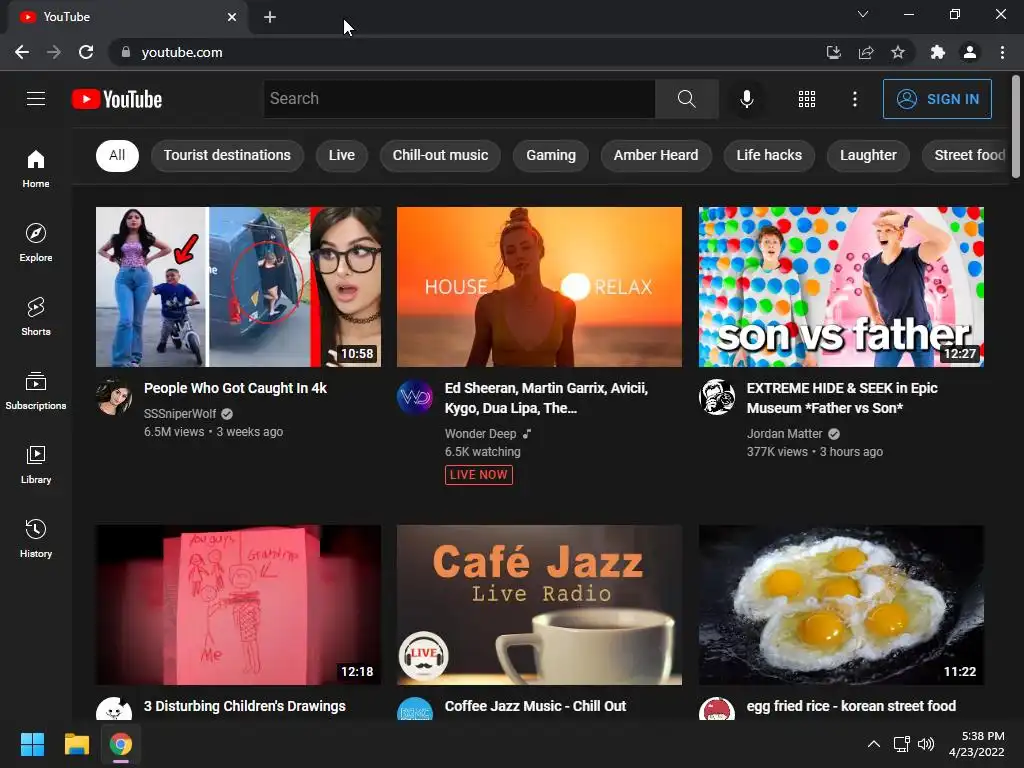
Task: Open Shorts in the sidebar
Action: pyautogui.click(x=36, y=316)
